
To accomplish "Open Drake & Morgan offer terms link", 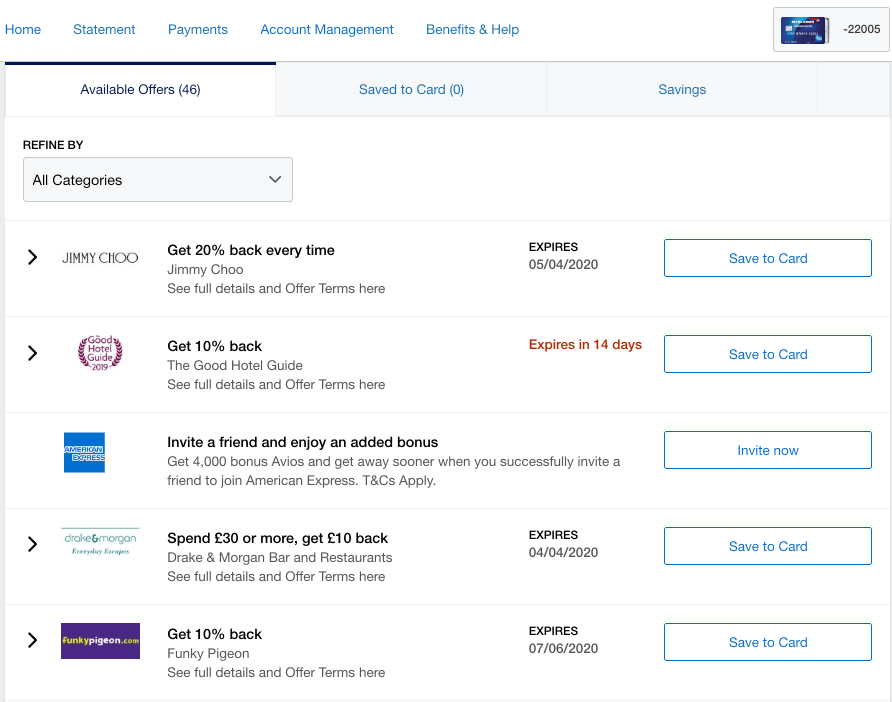I will tap(276, 576).
